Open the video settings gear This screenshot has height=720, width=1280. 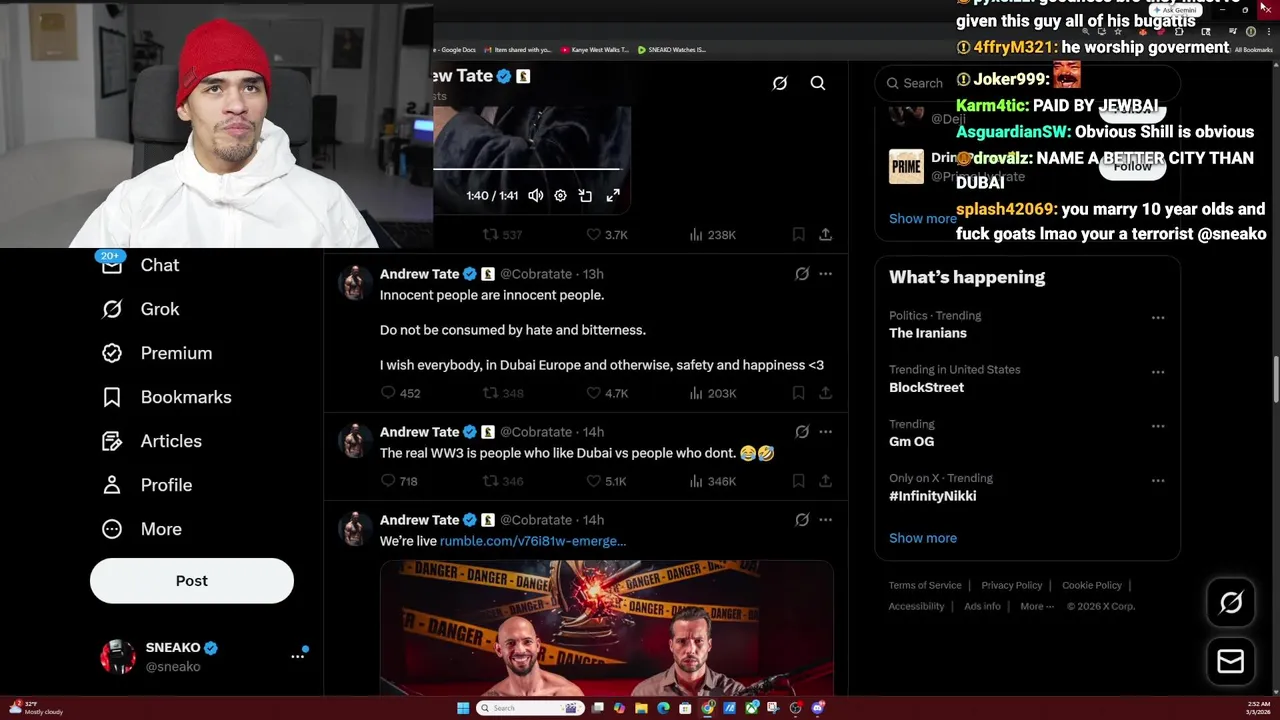pyautogui.click(x=560, y=196)
